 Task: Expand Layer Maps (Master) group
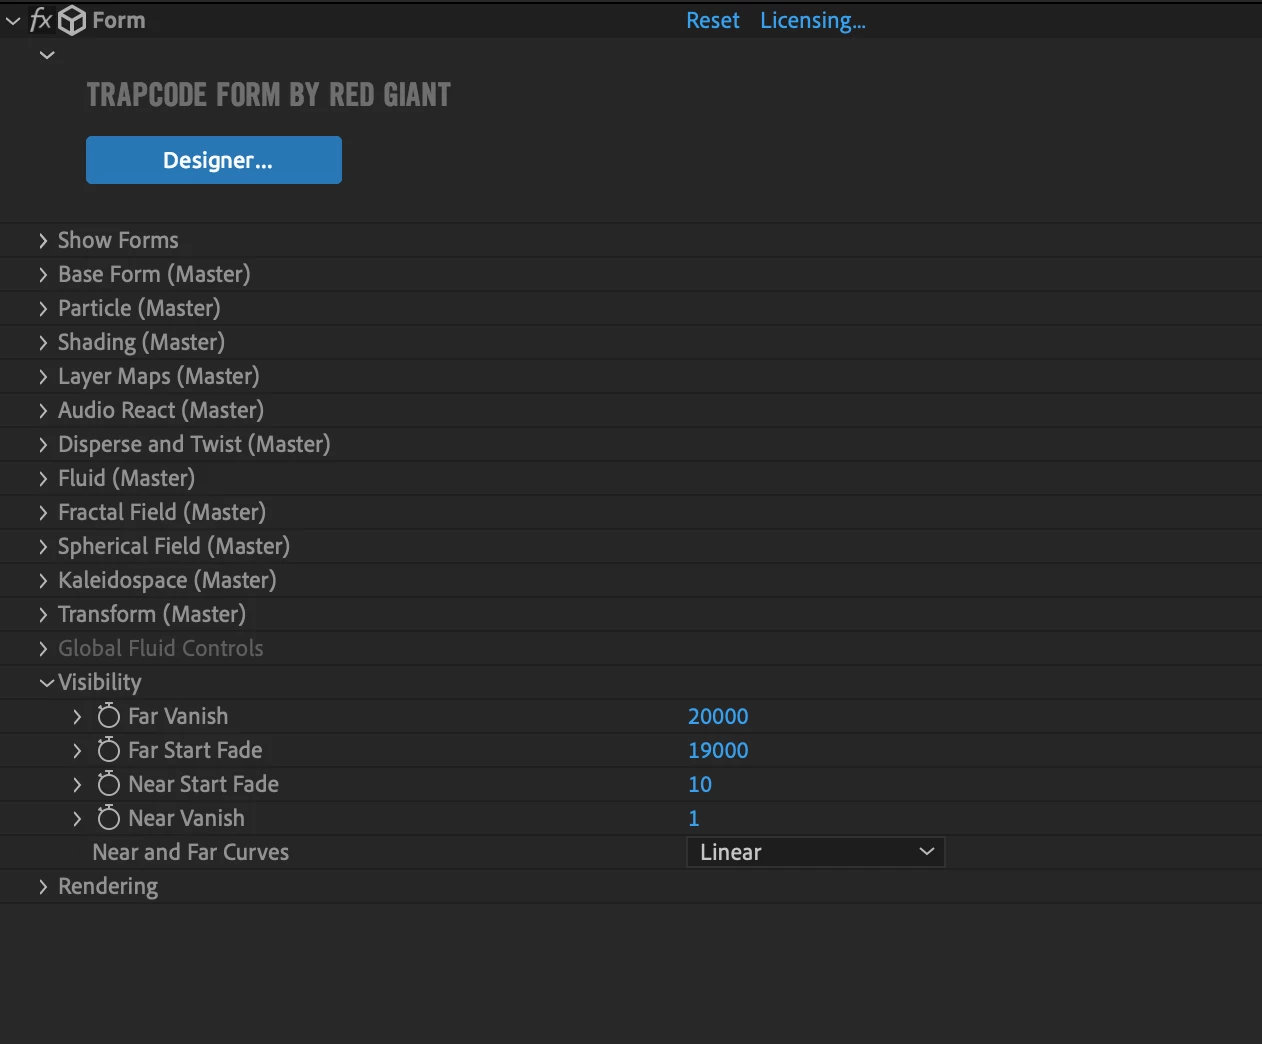click(43, 377)
